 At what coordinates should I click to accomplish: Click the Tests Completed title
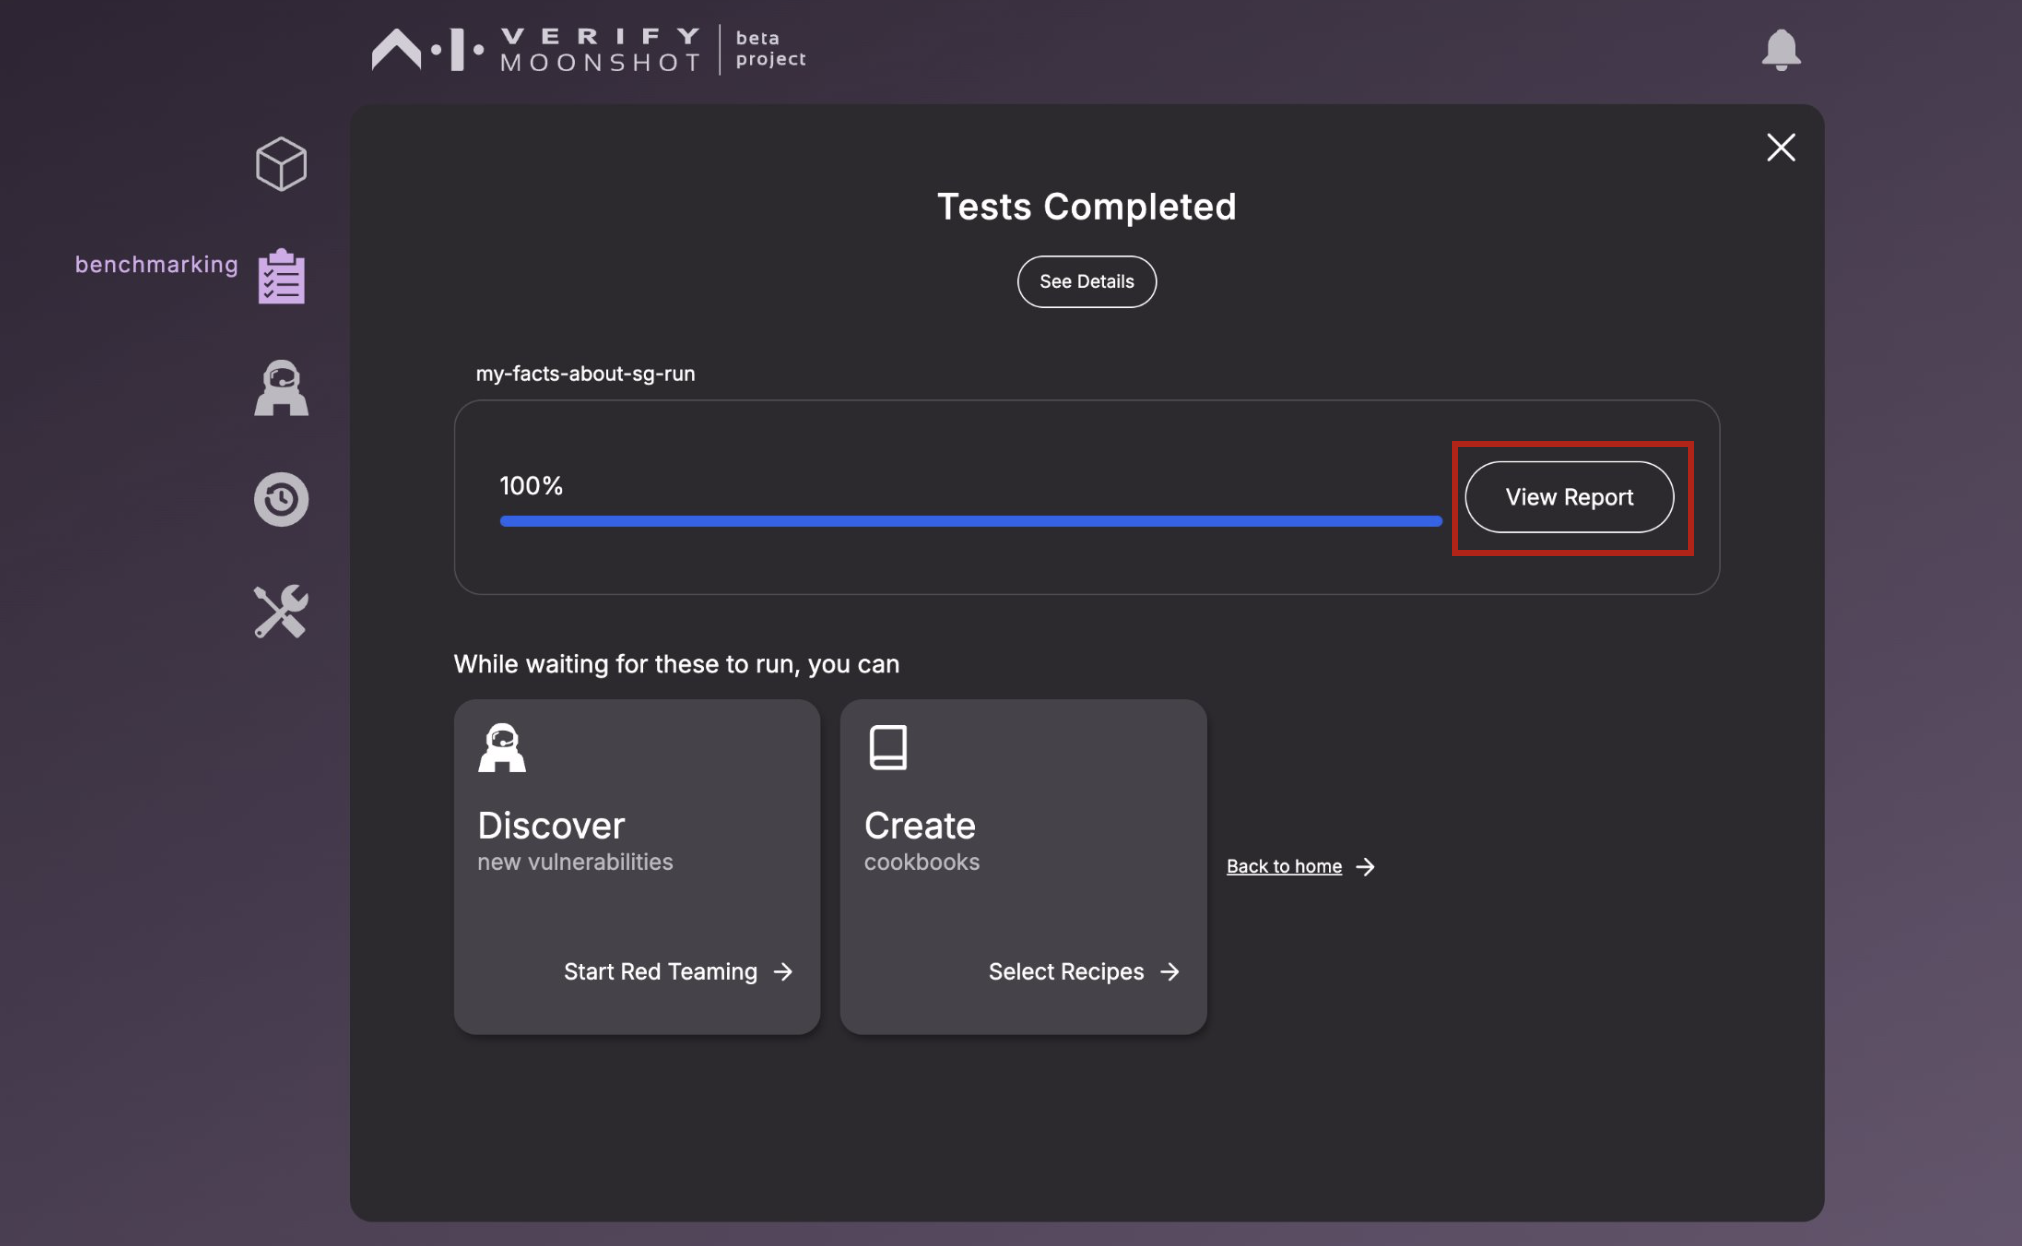[1087, 207]
